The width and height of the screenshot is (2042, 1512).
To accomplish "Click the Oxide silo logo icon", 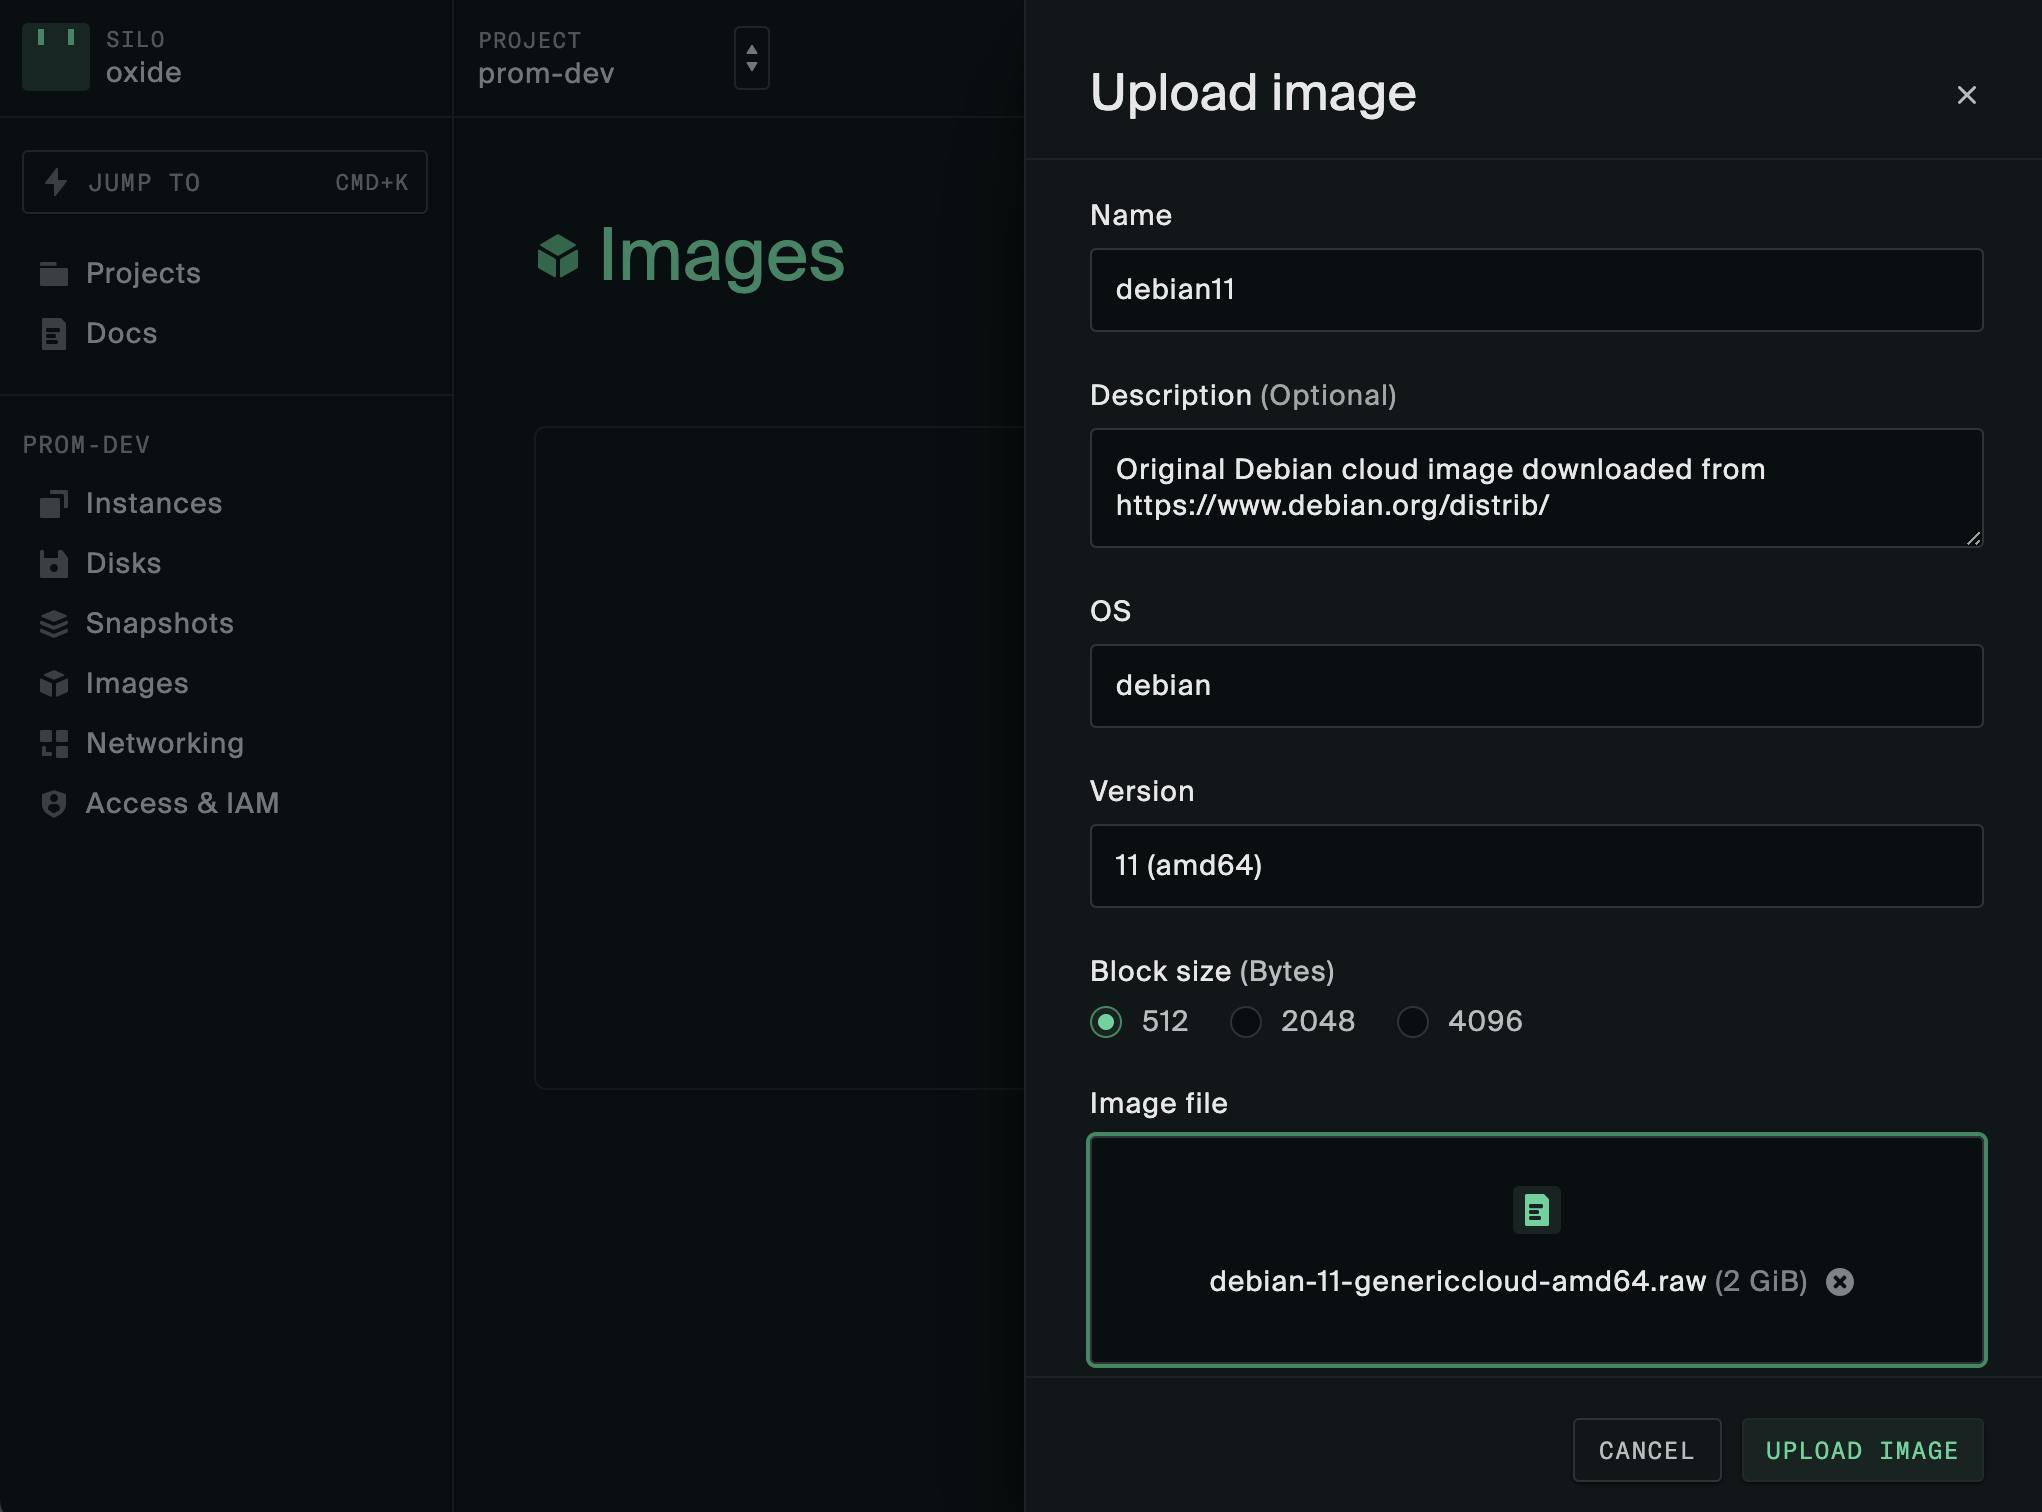I will (x=56, y=57).
